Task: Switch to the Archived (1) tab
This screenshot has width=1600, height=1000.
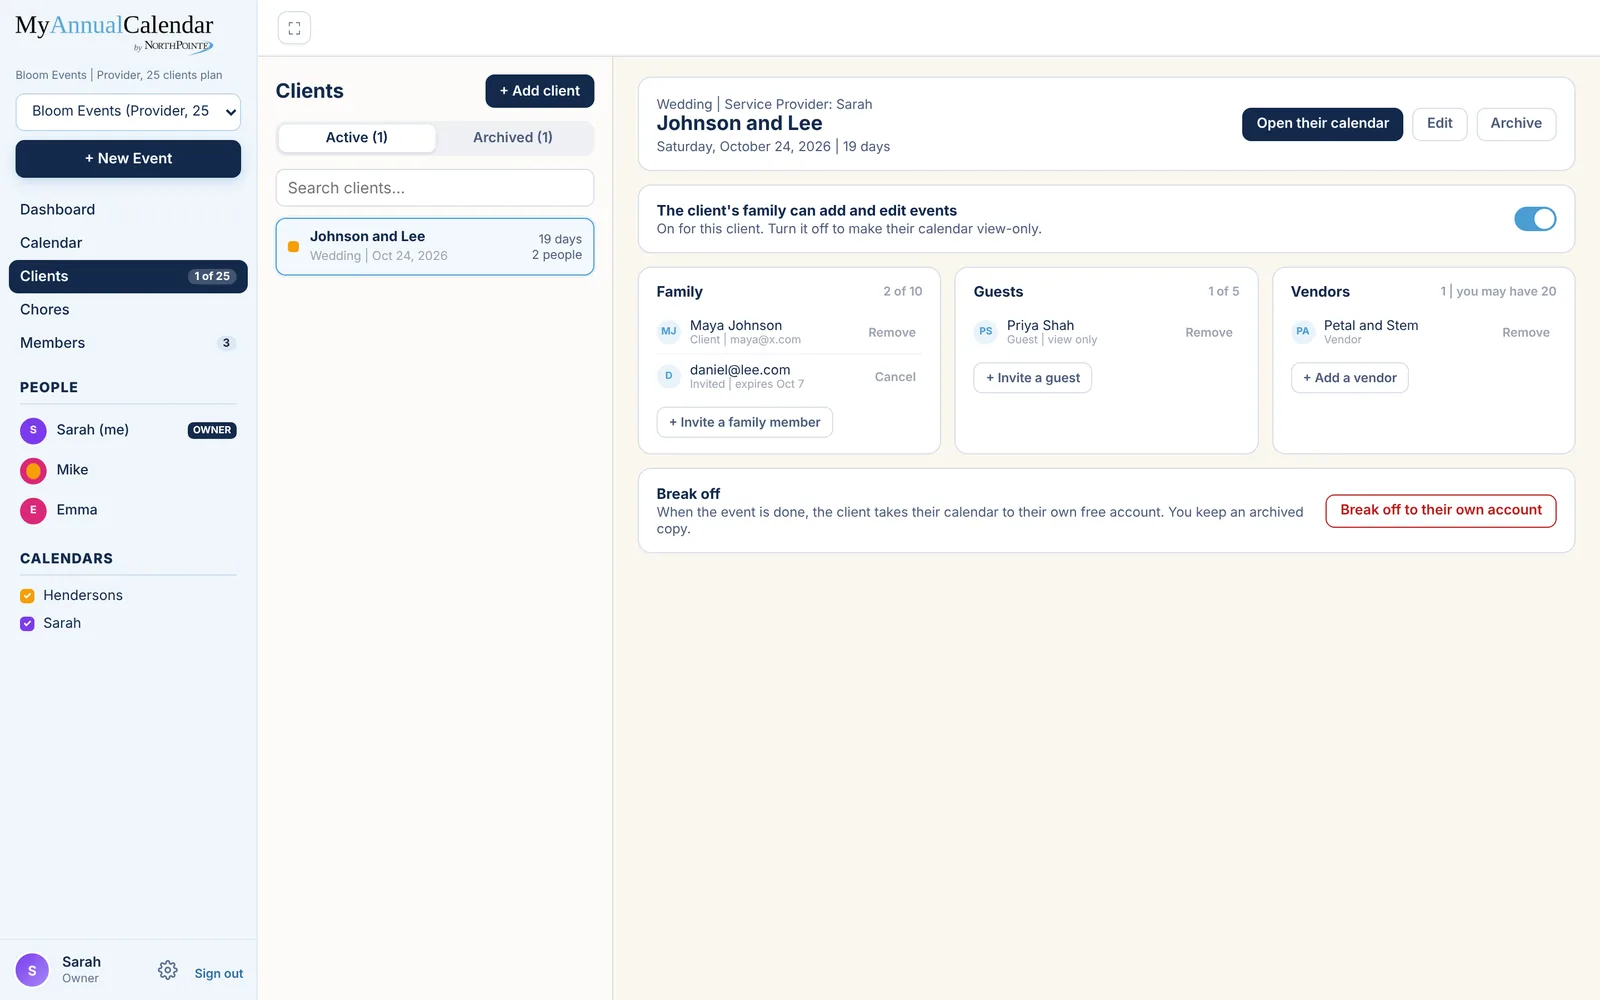Action: [x=513, y=138]
